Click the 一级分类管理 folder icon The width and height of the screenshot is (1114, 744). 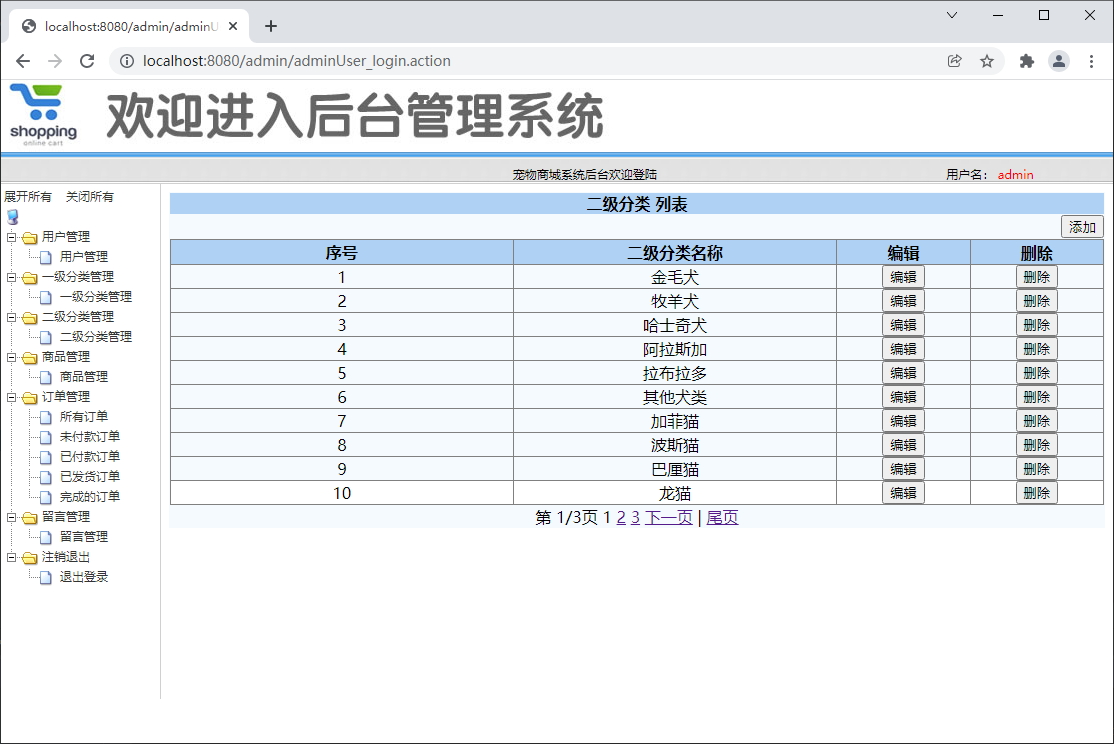click(x=29, y=277)
